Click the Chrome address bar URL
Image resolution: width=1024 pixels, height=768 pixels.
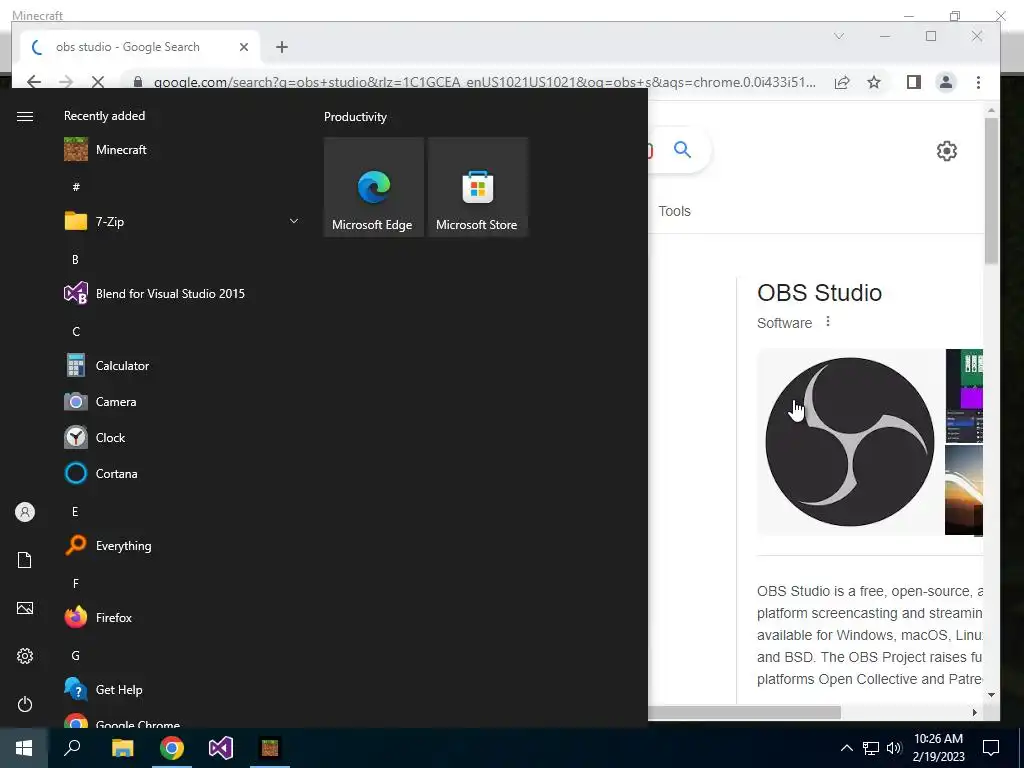point(485,82)
